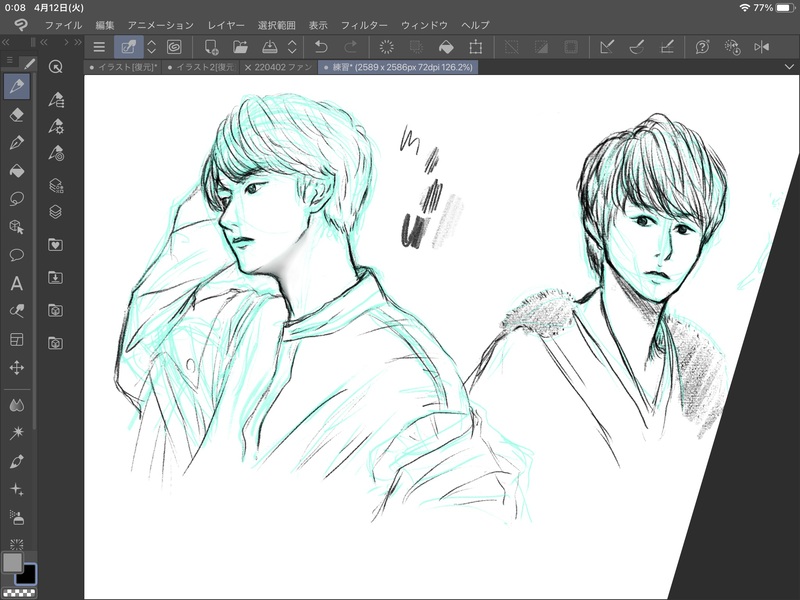
Task: Select the Fill bucket tool in left toolbar
Action: point(16,170)
